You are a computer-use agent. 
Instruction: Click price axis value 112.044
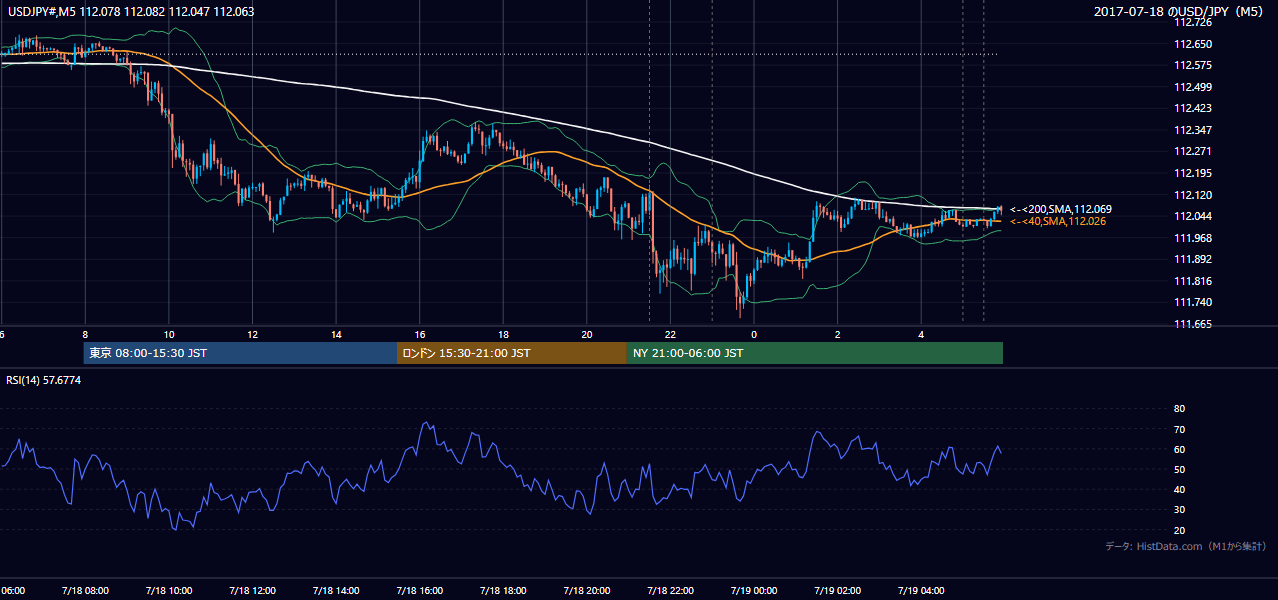1192,216
